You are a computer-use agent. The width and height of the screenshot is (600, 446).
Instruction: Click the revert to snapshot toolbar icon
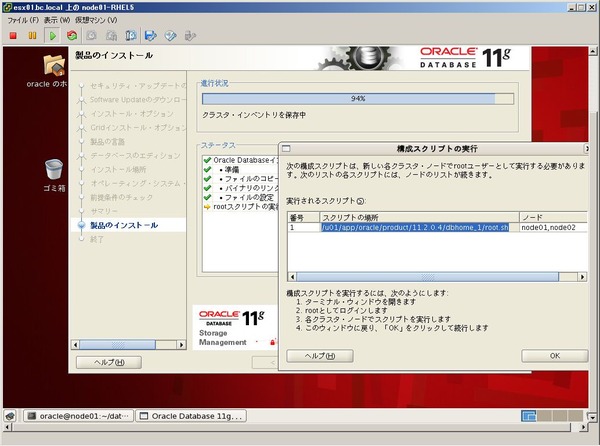(x=111, y=36)
